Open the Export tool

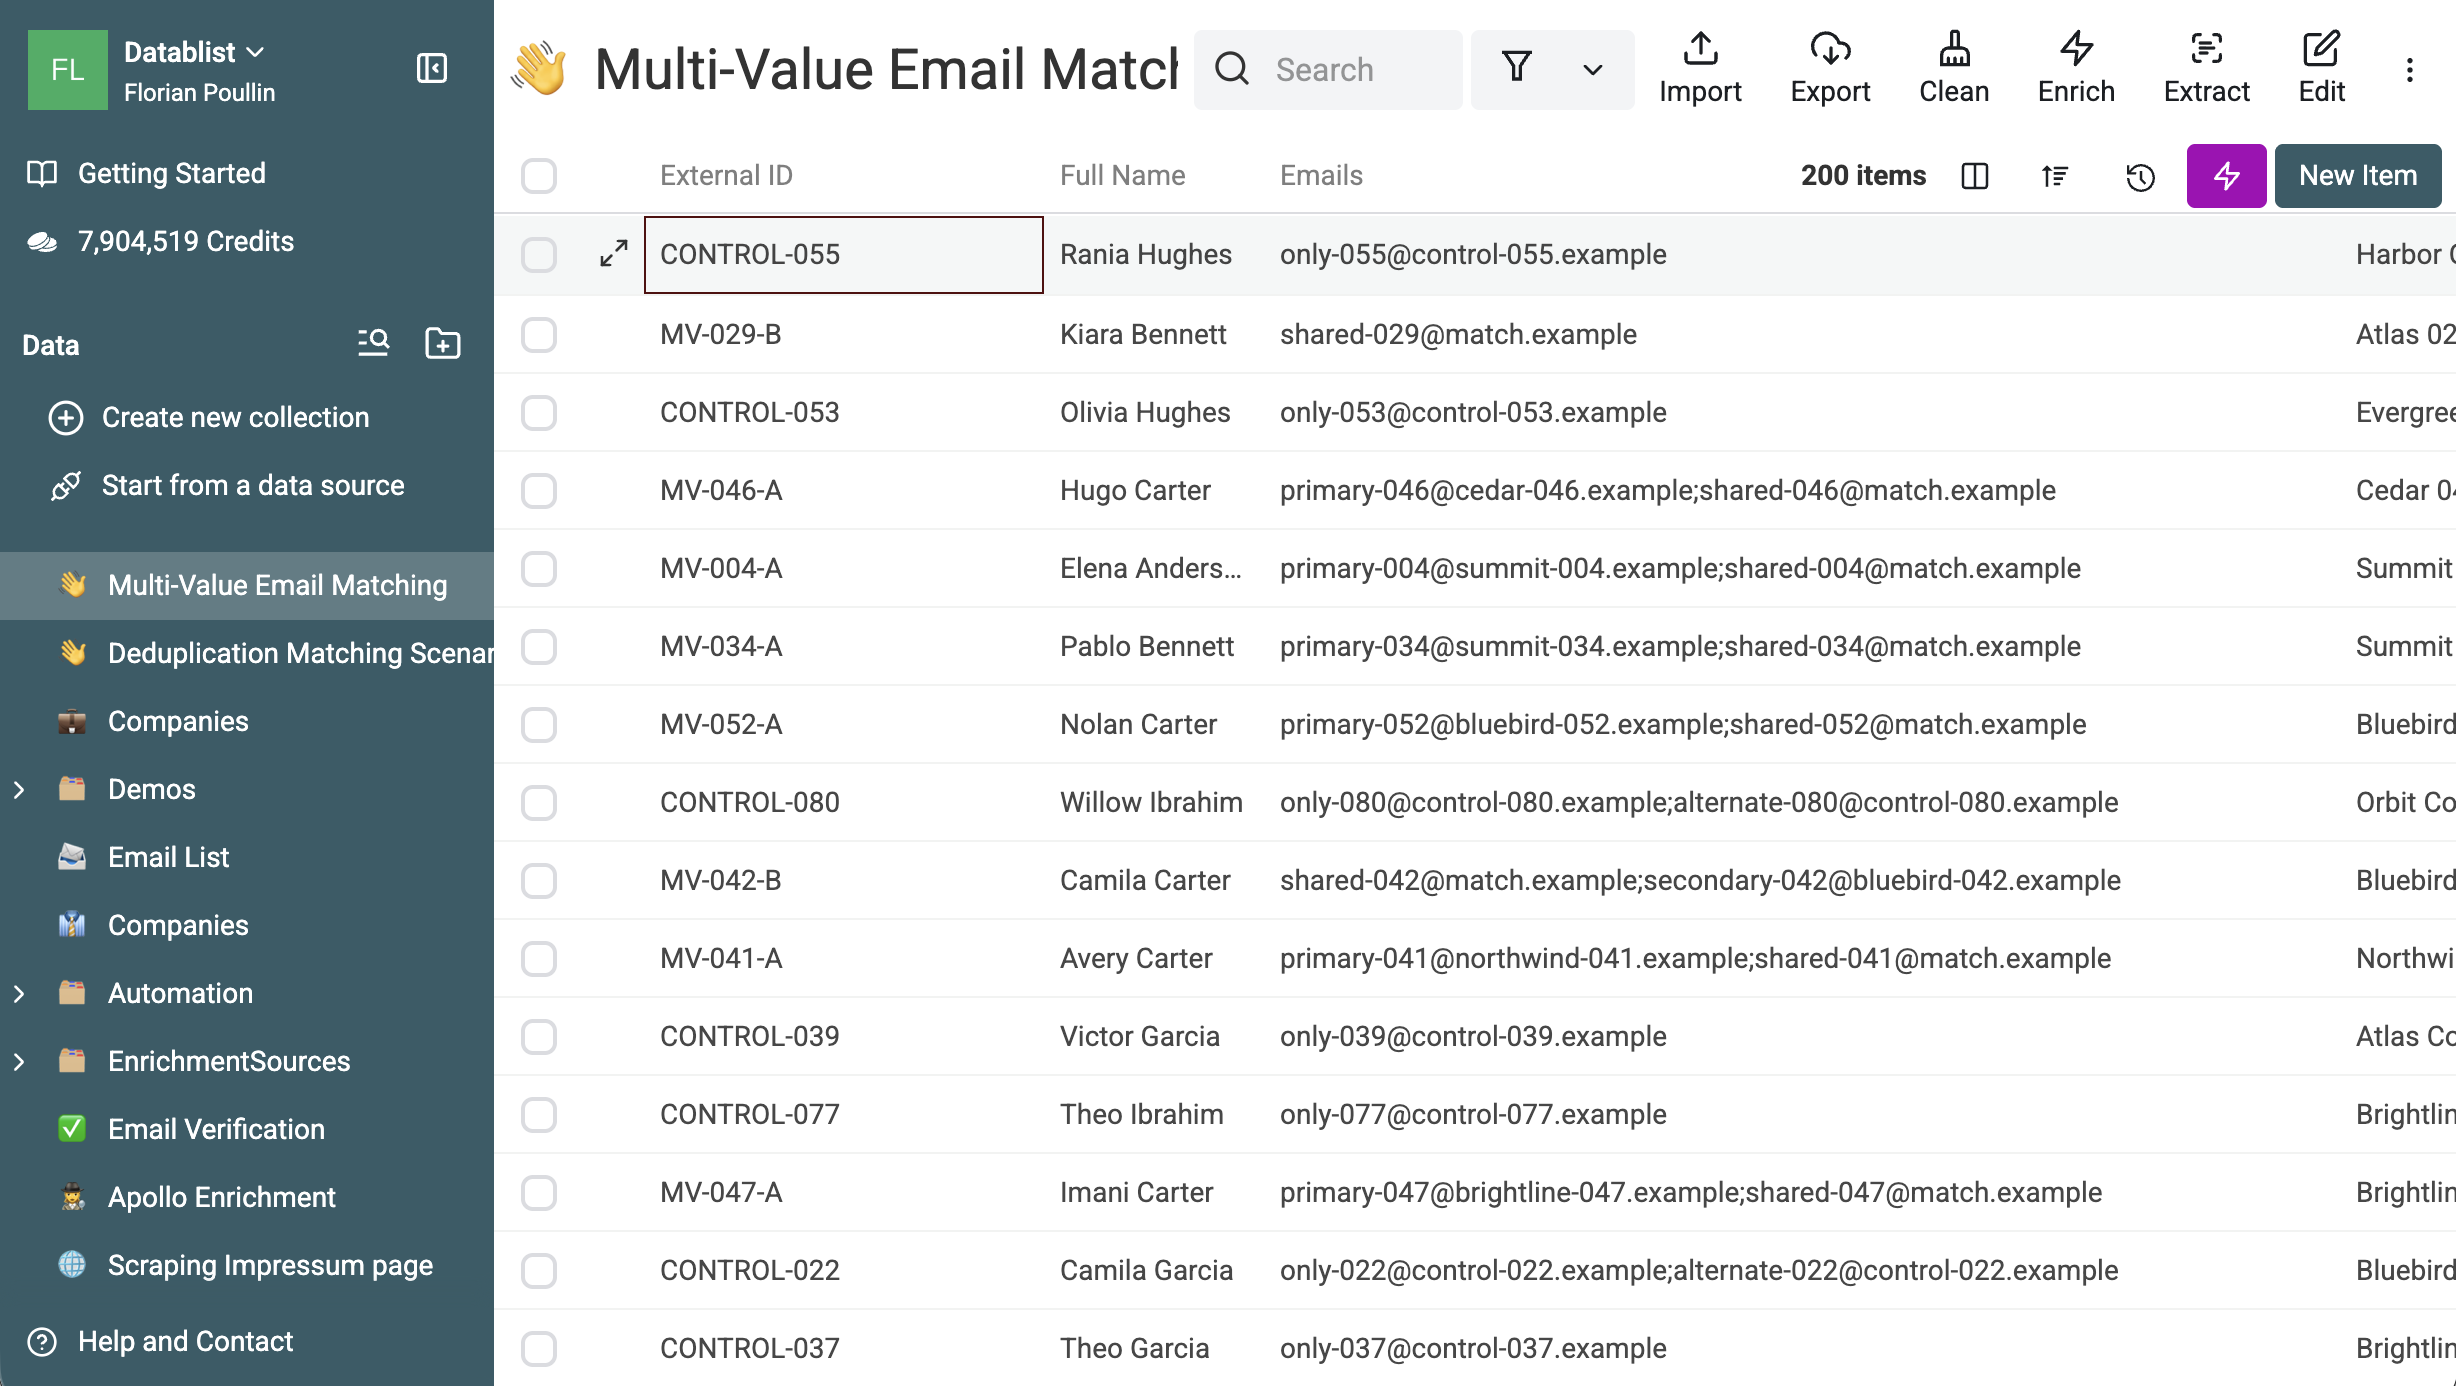click(x=1830, y=69)
